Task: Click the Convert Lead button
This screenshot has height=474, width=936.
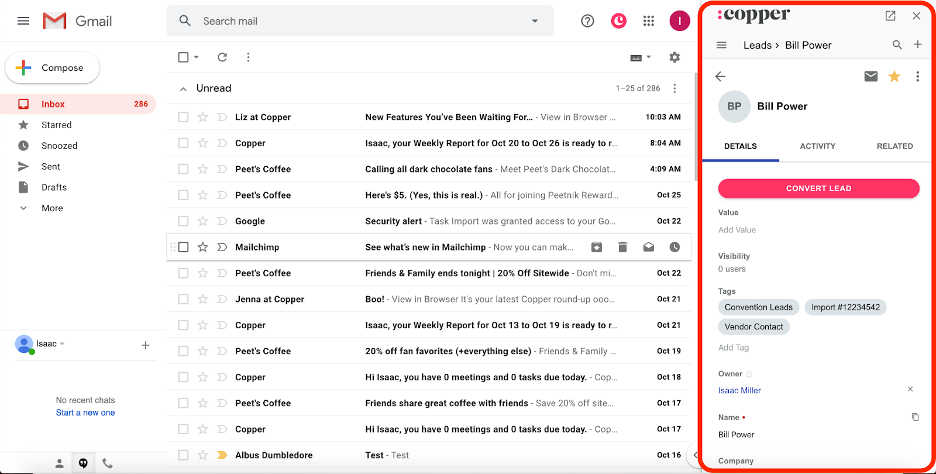Action: tap(818, 188)
